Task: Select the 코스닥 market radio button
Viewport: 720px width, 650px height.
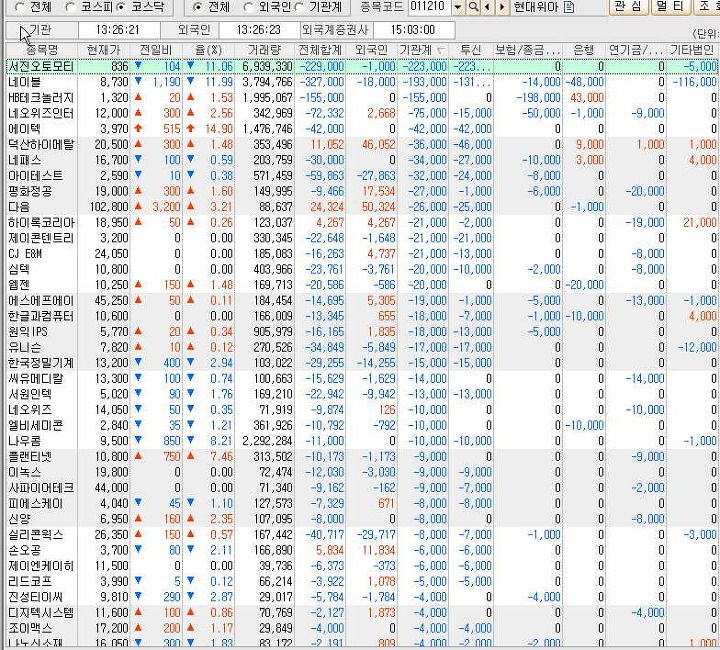Action: [121, 7]
